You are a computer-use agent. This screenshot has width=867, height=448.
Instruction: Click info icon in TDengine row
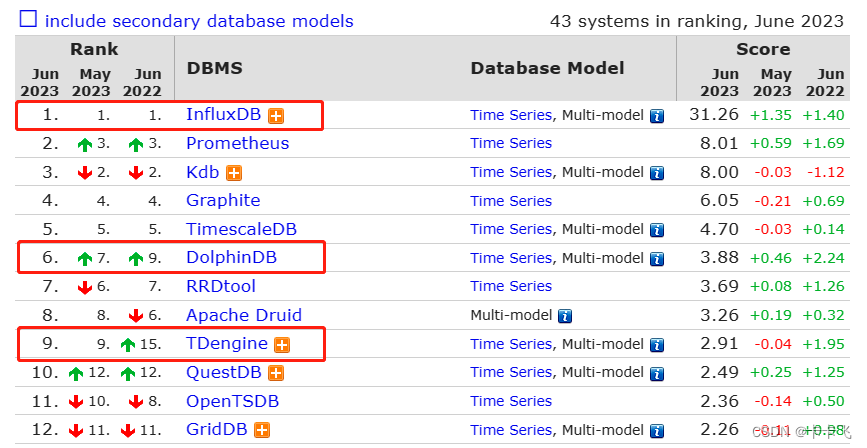tap(657, 345)
